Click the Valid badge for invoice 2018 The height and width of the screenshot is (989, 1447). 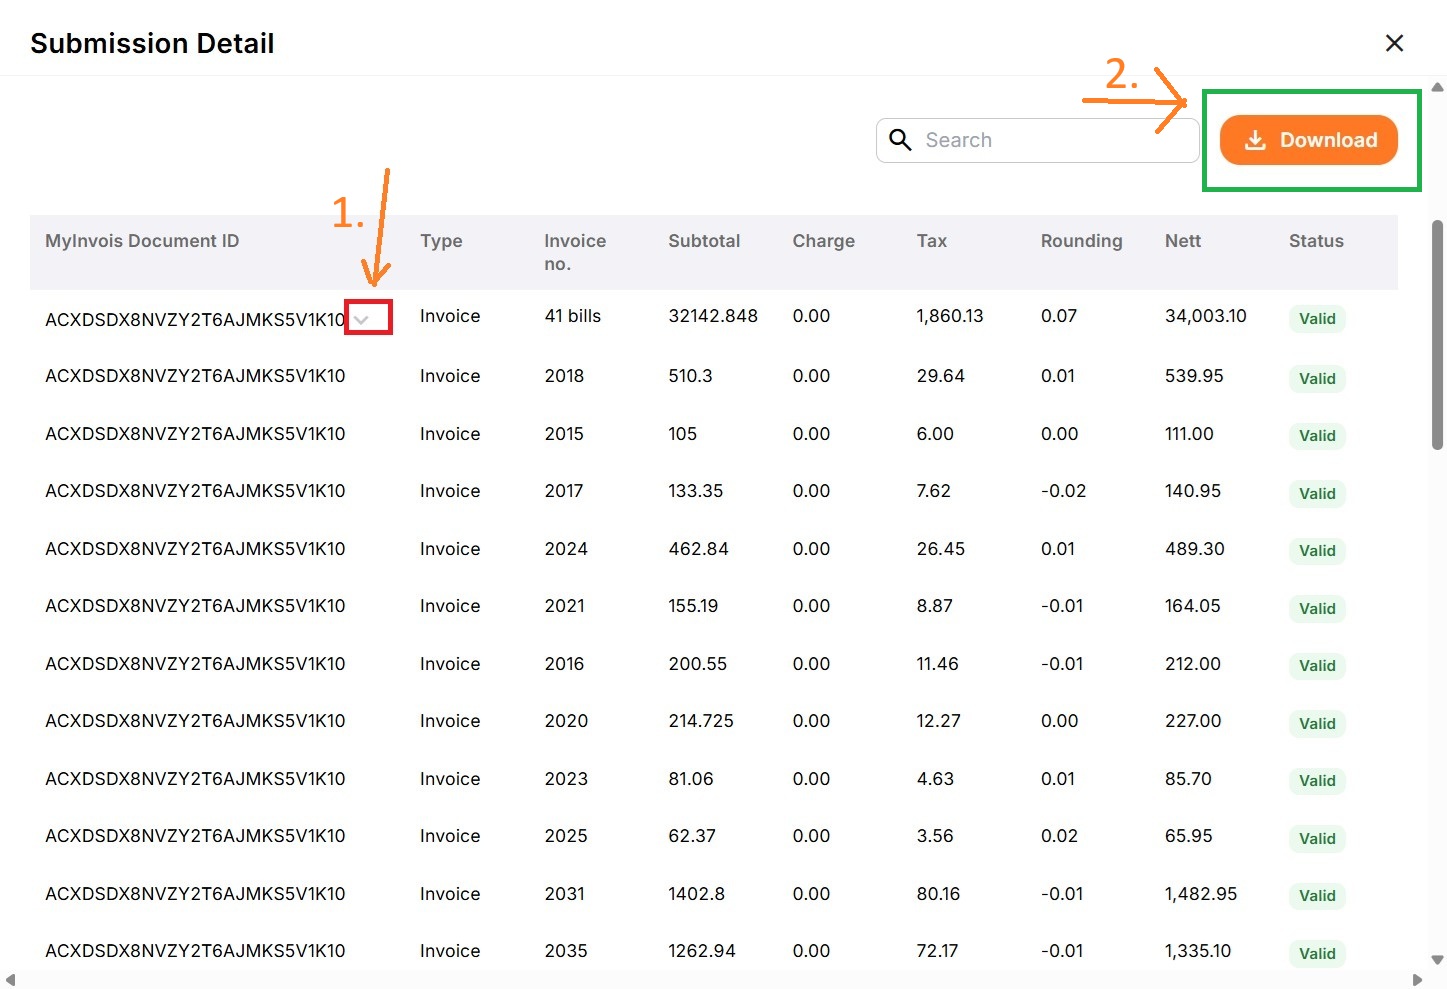(x=1316, y=379)
